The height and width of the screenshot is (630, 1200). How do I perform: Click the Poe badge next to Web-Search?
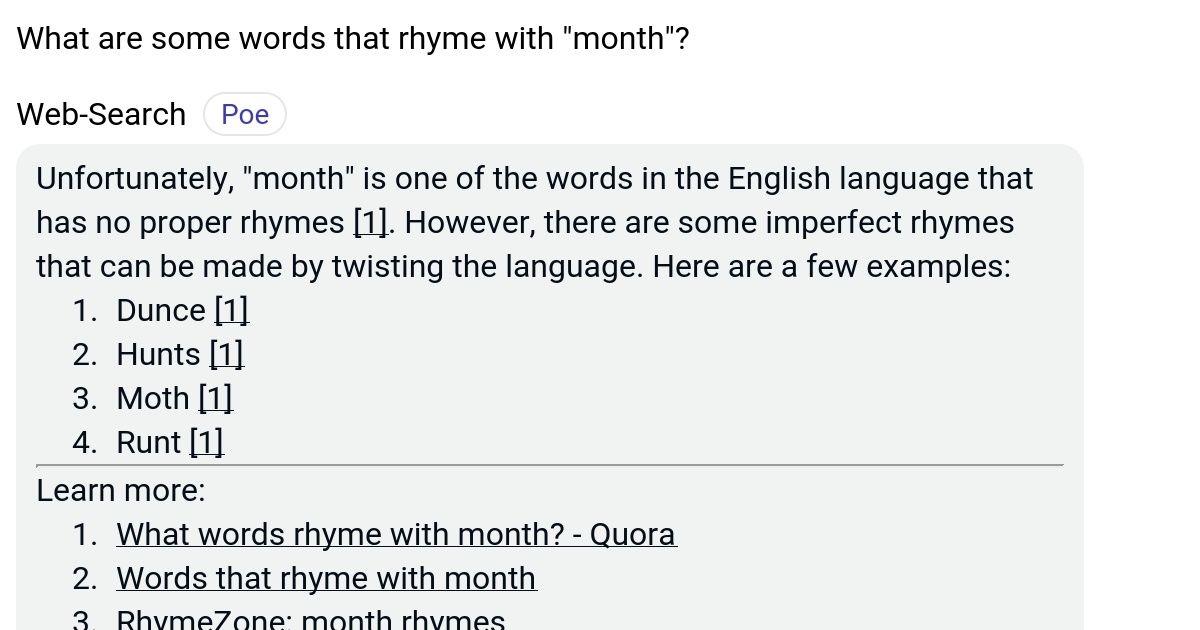244,114
